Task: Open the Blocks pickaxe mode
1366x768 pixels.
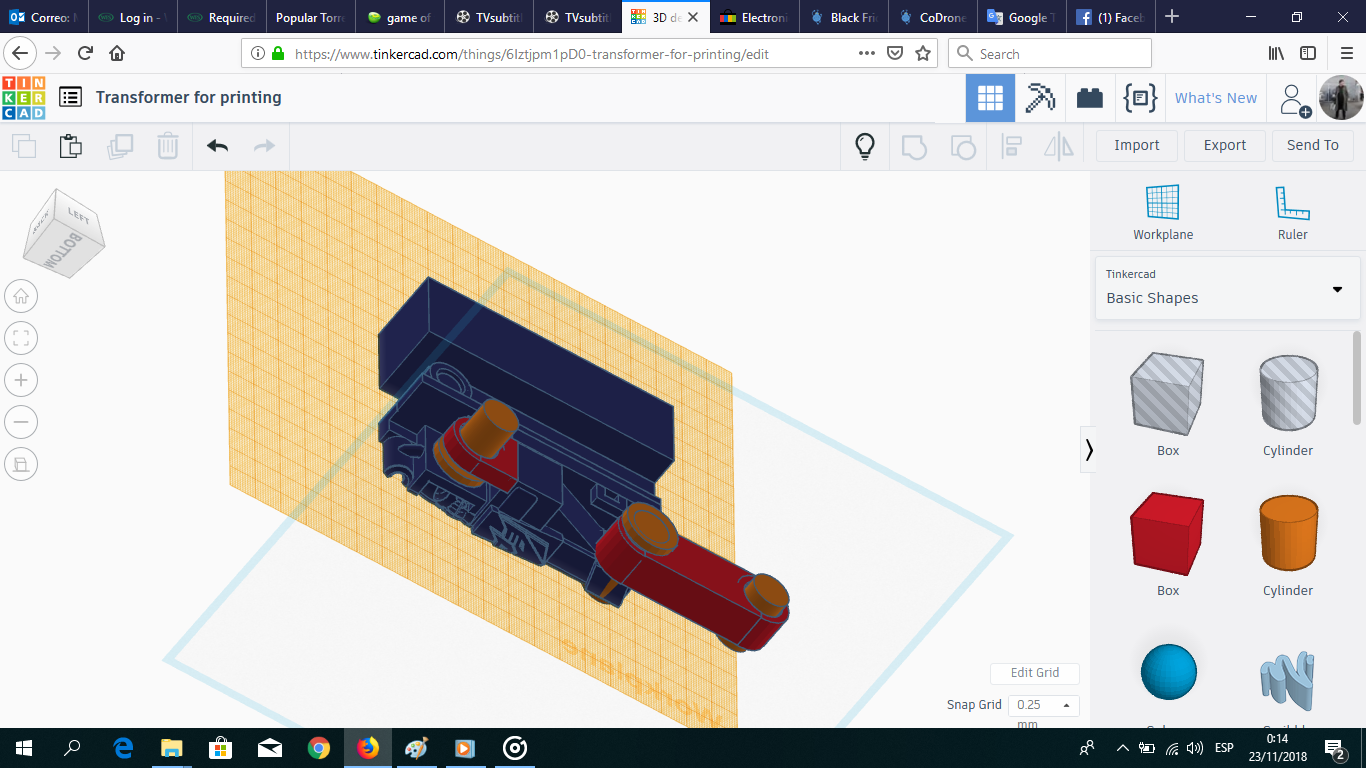Action: 1040,98
